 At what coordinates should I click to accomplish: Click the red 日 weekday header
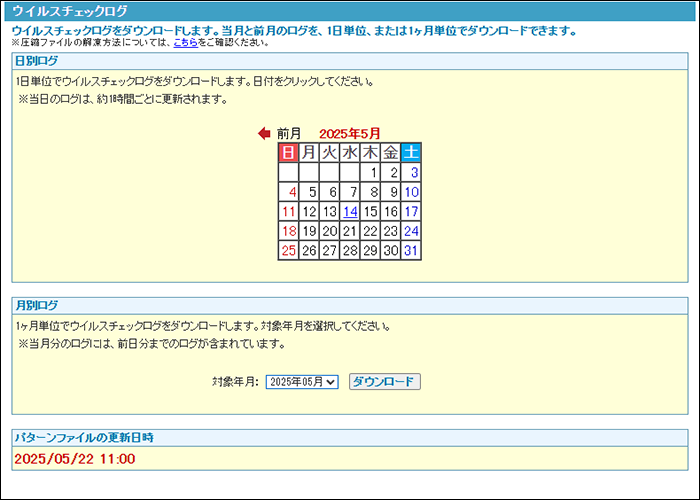click(288, 153)
